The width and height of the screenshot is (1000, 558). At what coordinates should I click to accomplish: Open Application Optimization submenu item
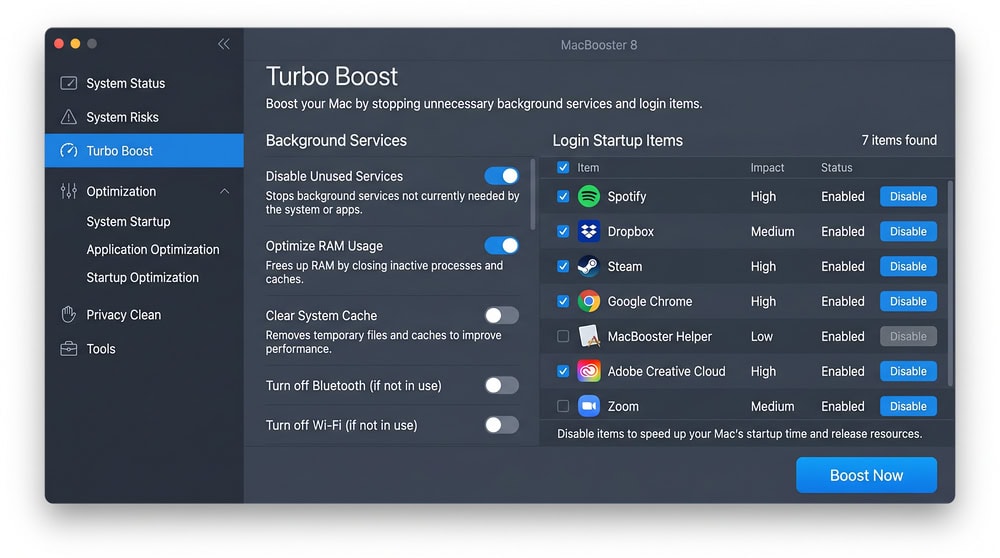pos(153,249)
